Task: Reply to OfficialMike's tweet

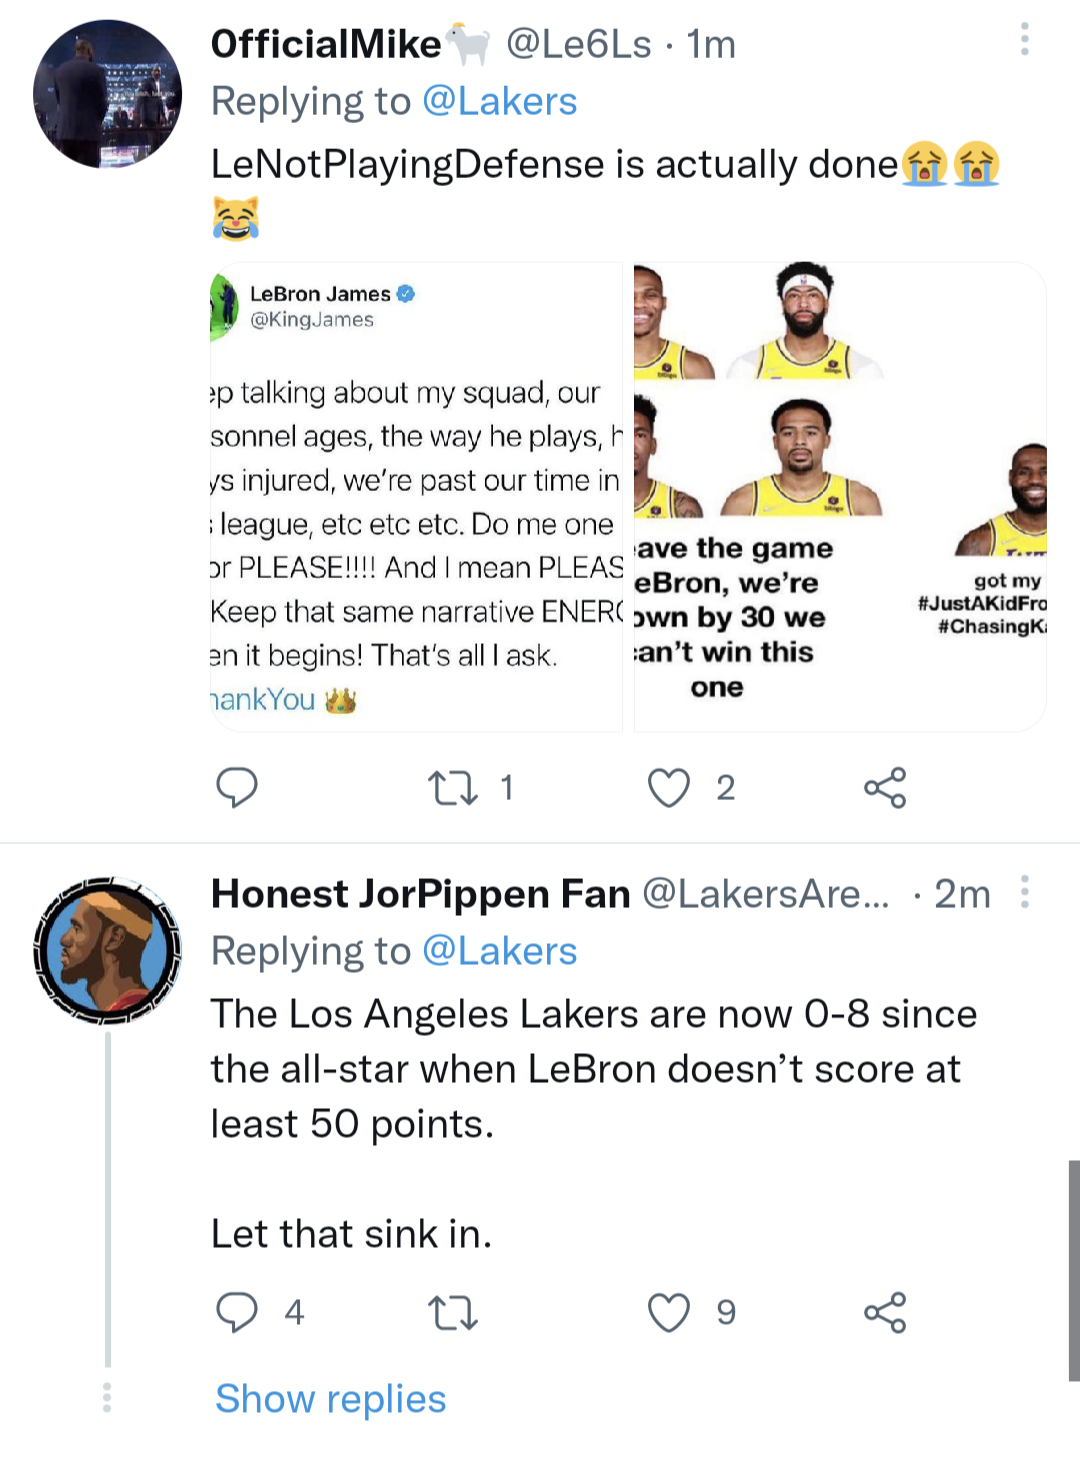Action: tap(238, 787)
